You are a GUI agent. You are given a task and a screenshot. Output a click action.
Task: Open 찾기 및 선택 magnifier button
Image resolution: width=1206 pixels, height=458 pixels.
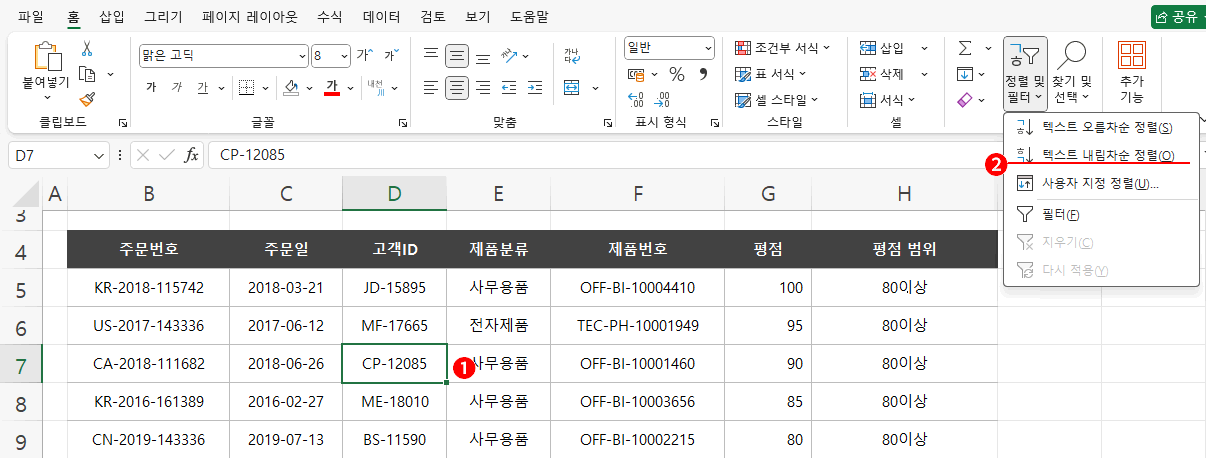[x=1073, y=73]
